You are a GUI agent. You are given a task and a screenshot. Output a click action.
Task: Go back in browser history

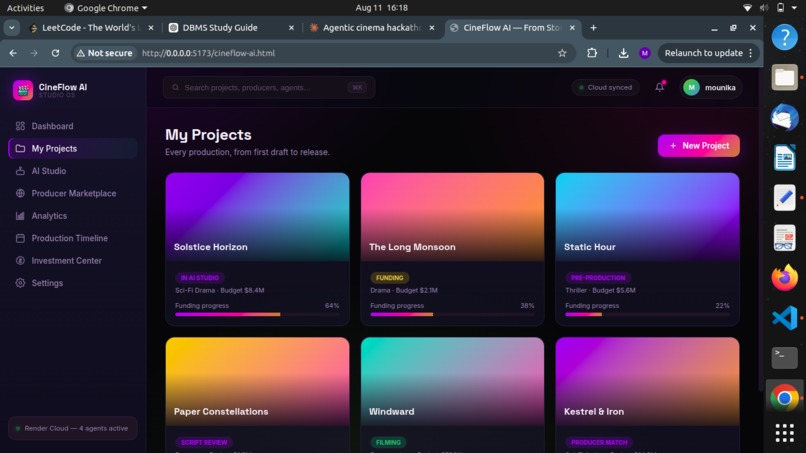(x=13, y=53)
